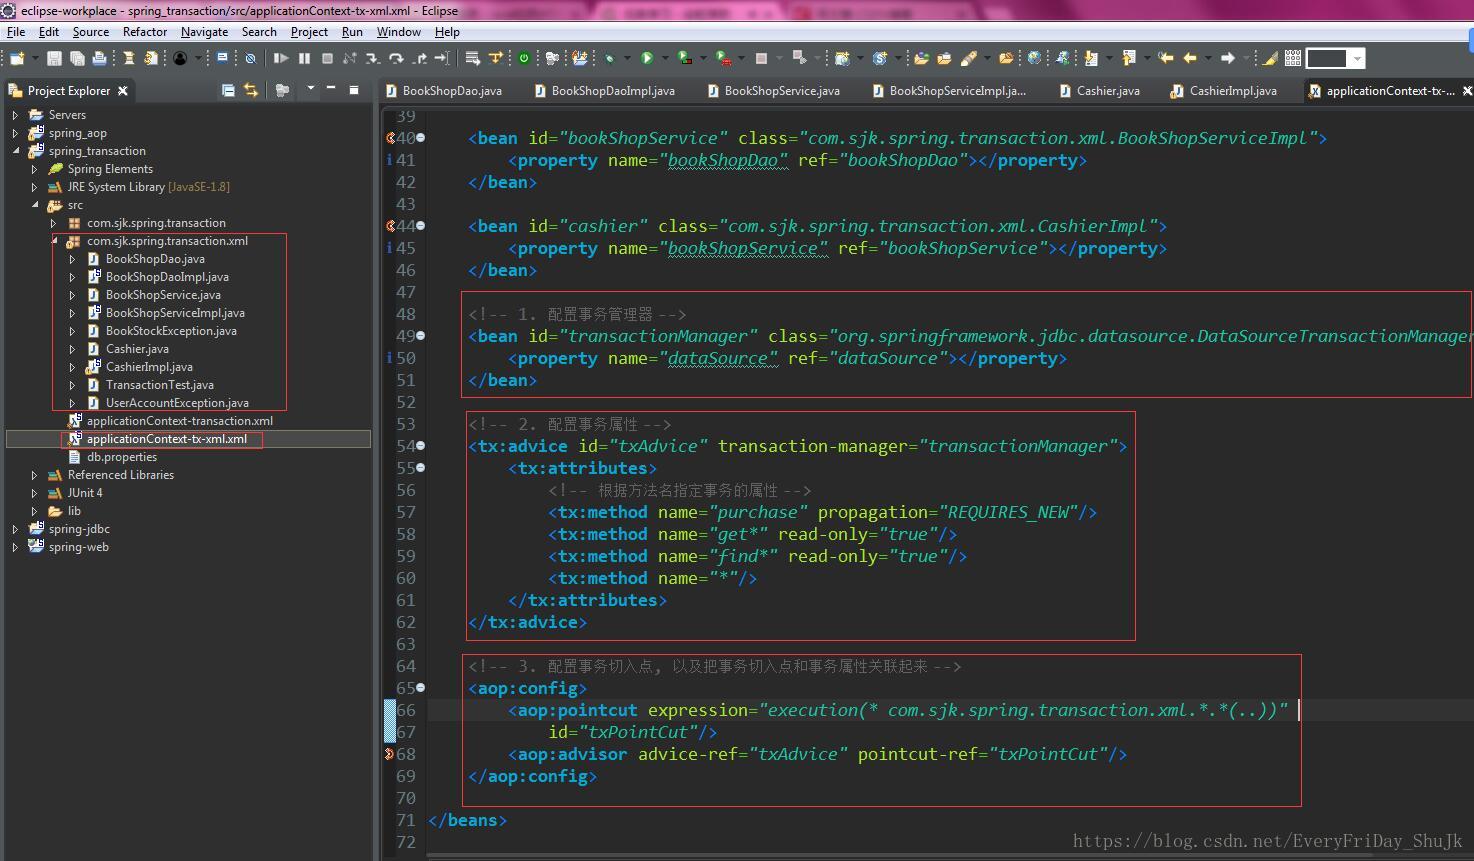Click the Step Over icon

(x=396, y=58)
